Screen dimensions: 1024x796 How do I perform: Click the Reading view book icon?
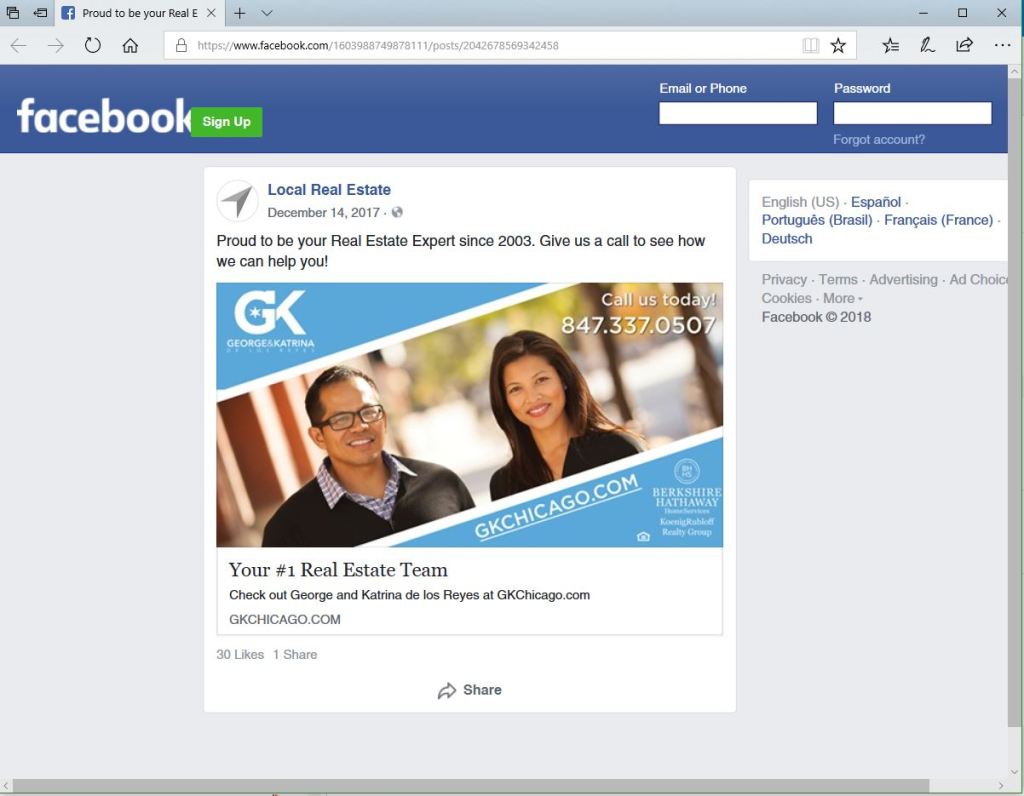(x=810, y=45)
